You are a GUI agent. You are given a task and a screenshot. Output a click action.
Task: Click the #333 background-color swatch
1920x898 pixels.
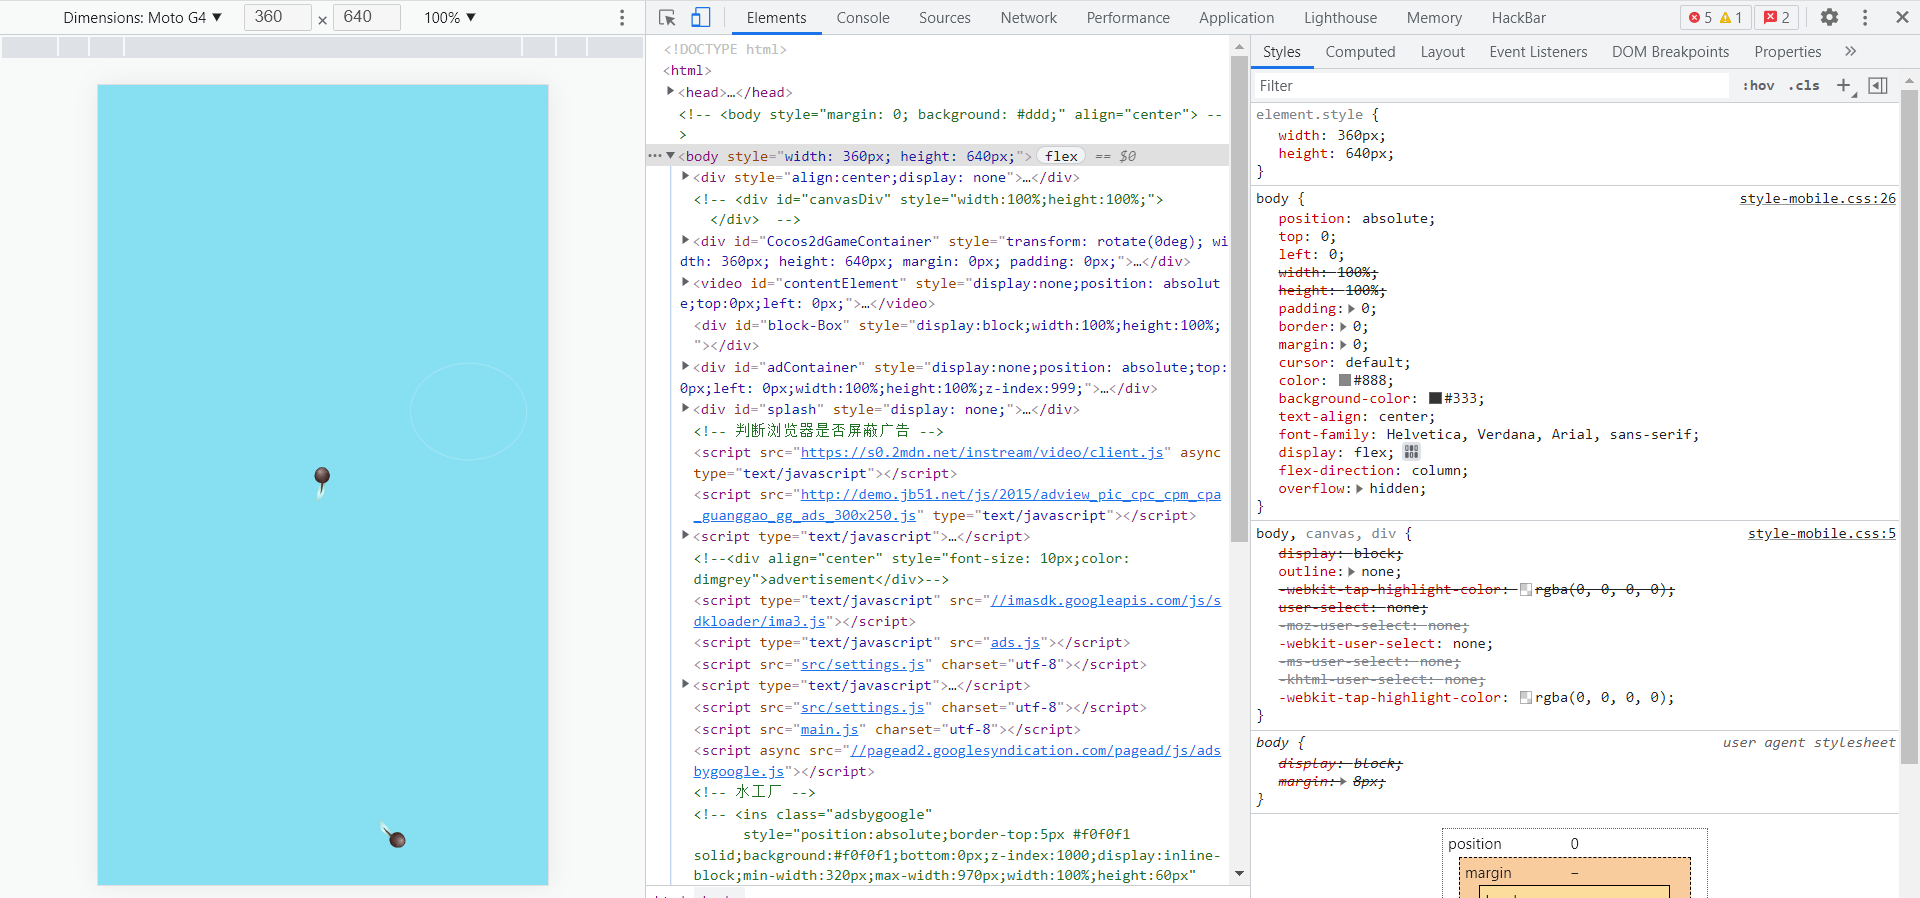[1435, 399]
